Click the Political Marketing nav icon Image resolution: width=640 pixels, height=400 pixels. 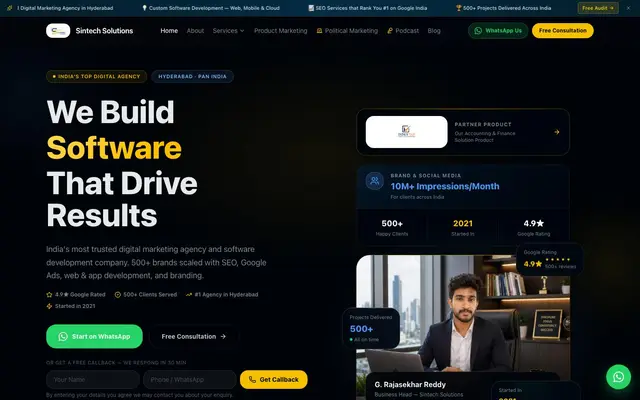coord(319,31)
